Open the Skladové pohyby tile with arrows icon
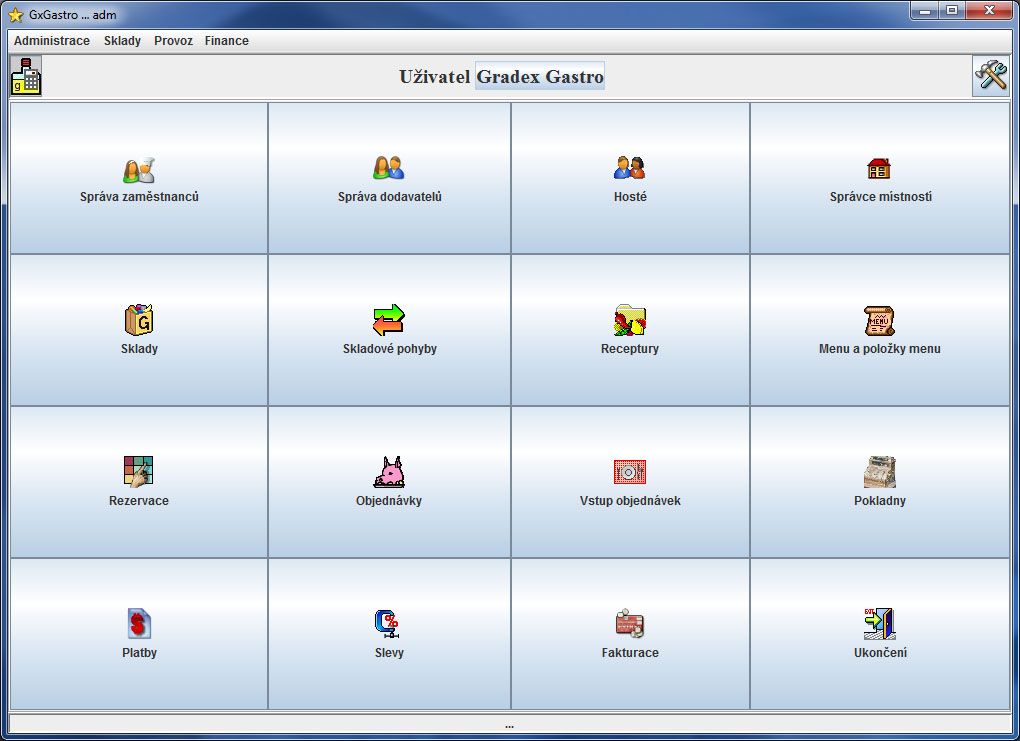 [389, 330]
